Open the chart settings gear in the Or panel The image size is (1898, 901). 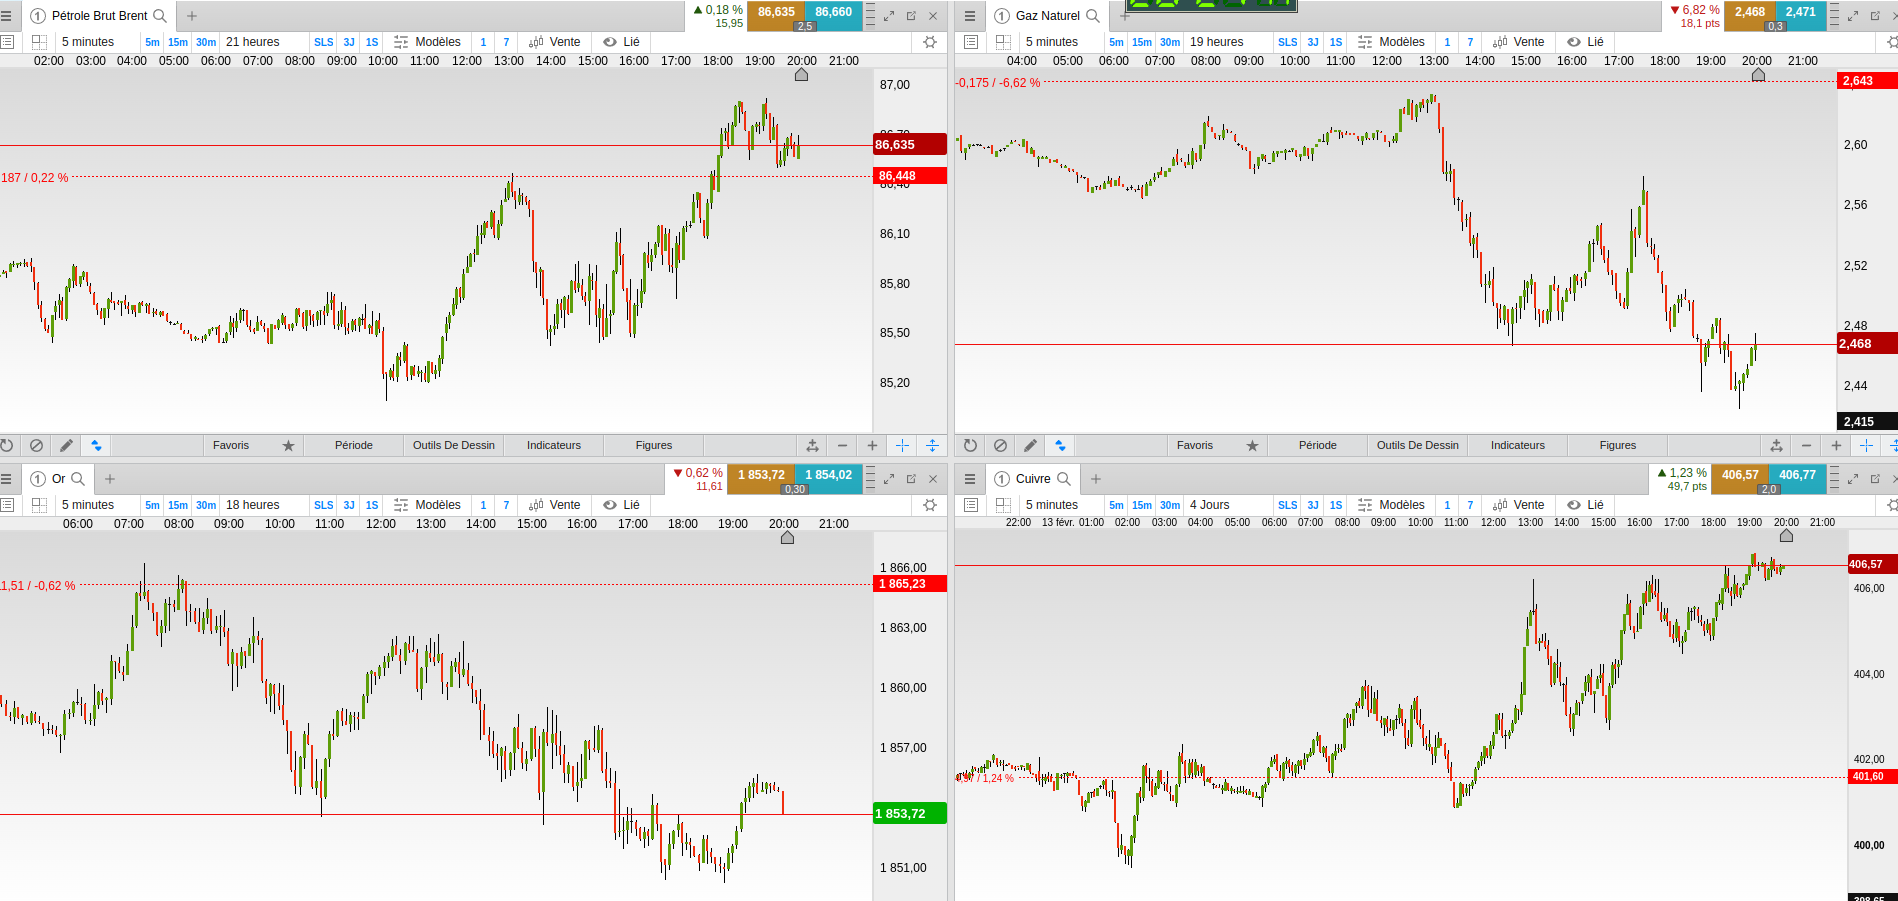(x=930, y=505)
